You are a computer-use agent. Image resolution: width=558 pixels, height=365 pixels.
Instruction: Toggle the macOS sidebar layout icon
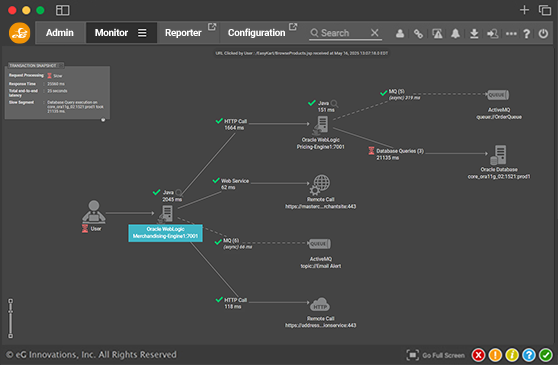(x=63, y=10)
